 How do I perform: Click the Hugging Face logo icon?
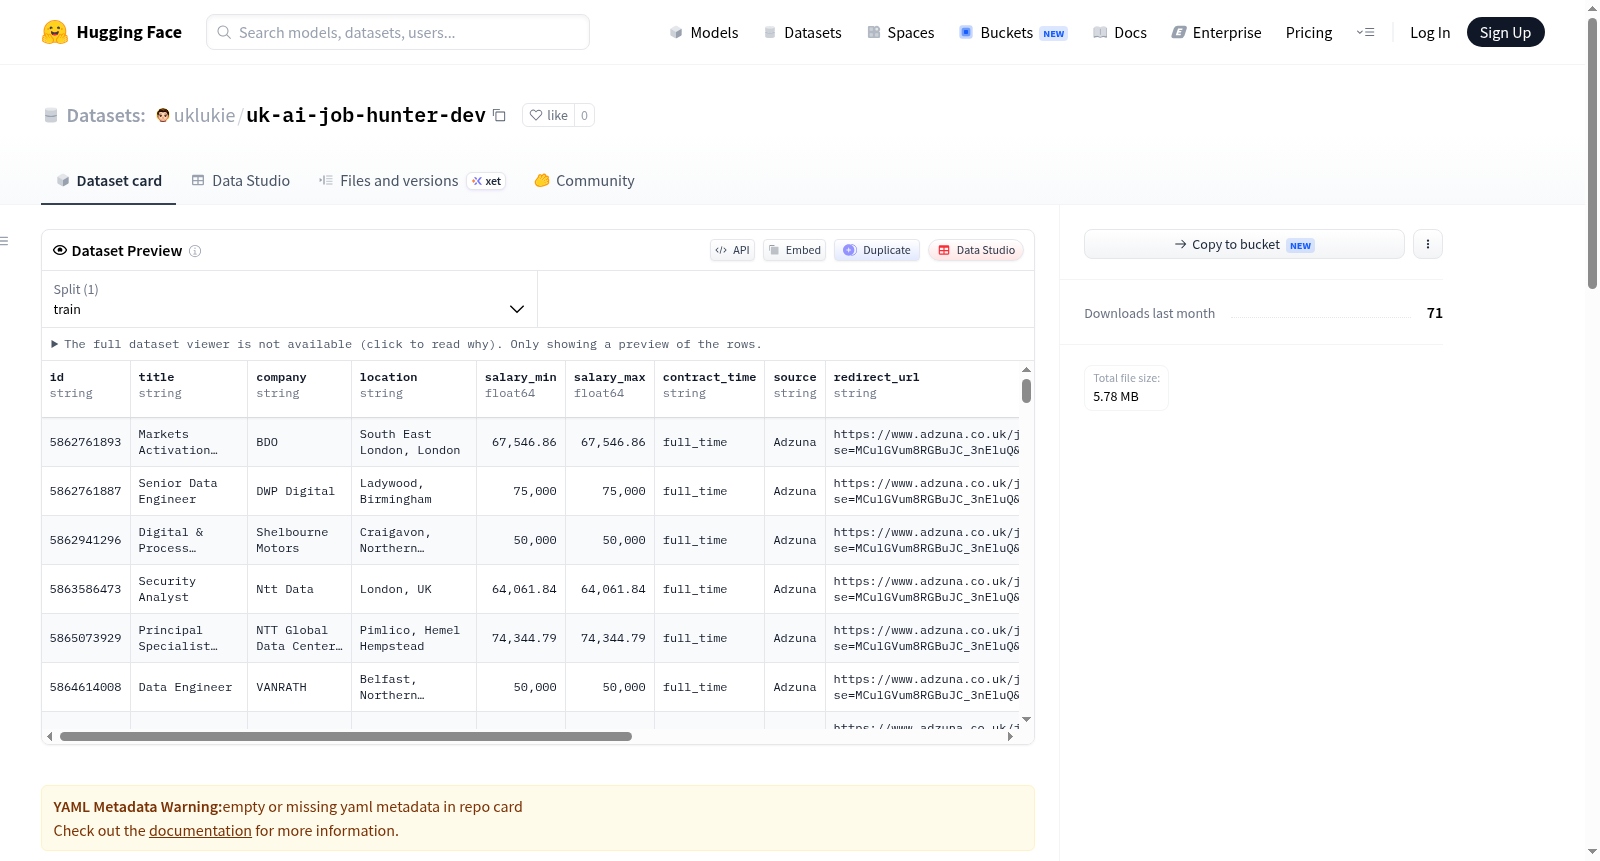(55, 32)
